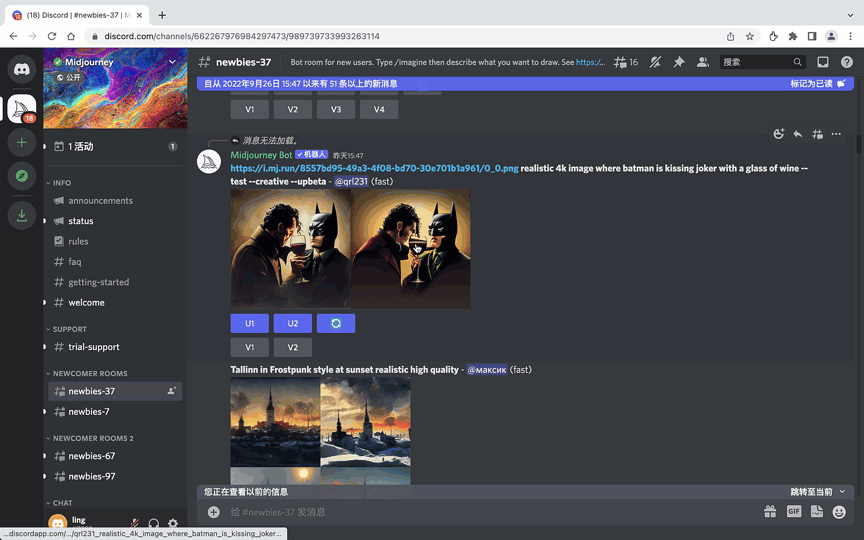Open more options on message toolbar
This screenshot has width=864, height=540.
tap(836, 134)
